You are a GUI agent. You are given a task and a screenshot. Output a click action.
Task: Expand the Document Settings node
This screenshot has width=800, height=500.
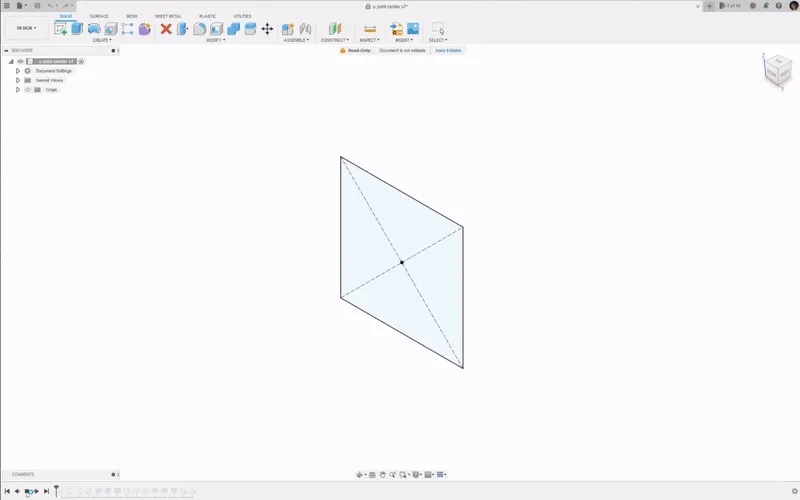[x=18, y=71]
